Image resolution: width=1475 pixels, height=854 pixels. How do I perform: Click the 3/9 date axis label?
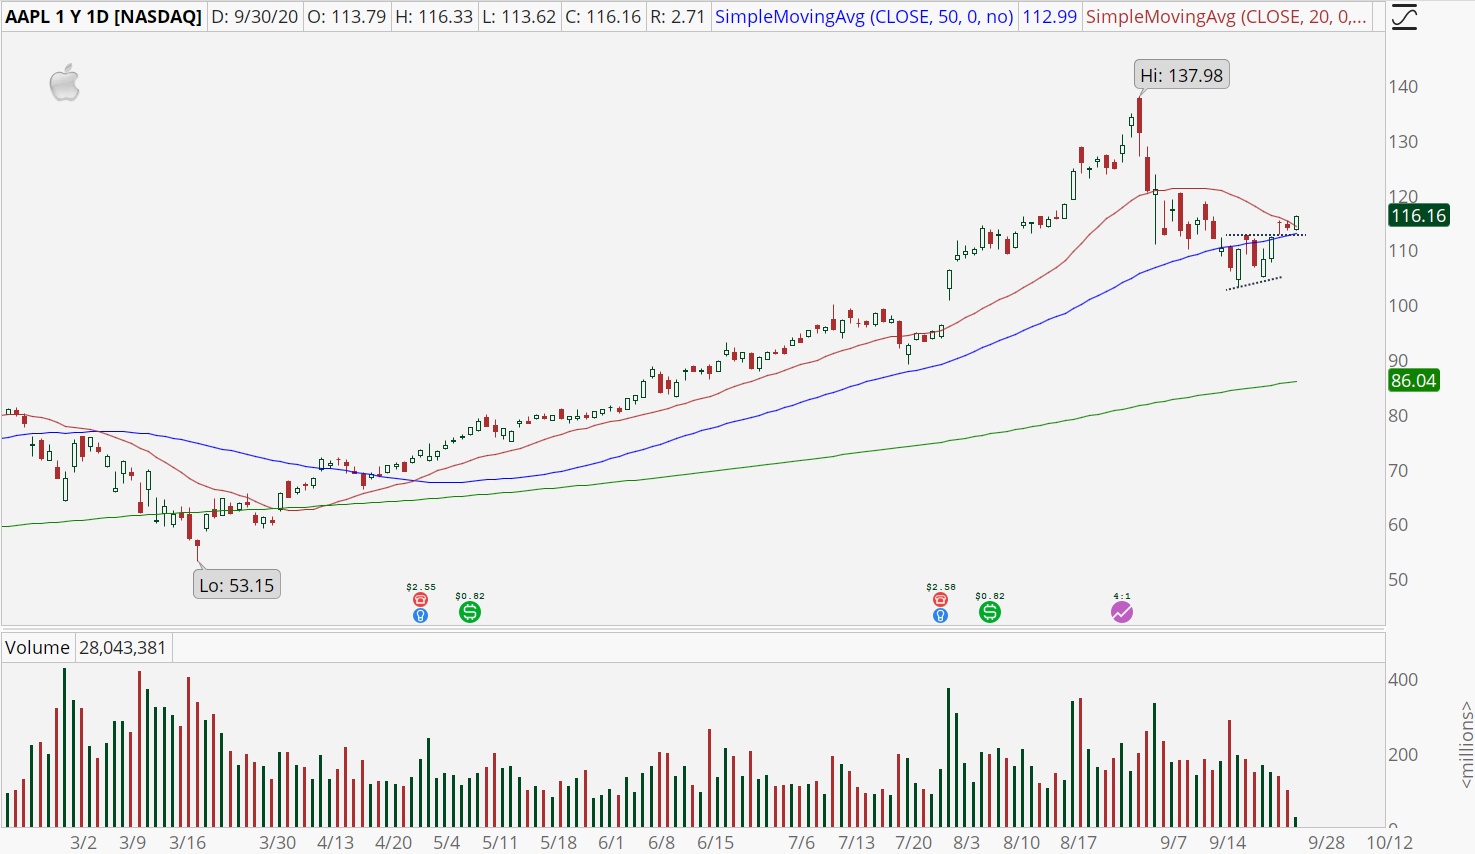(x=133, y=842)
